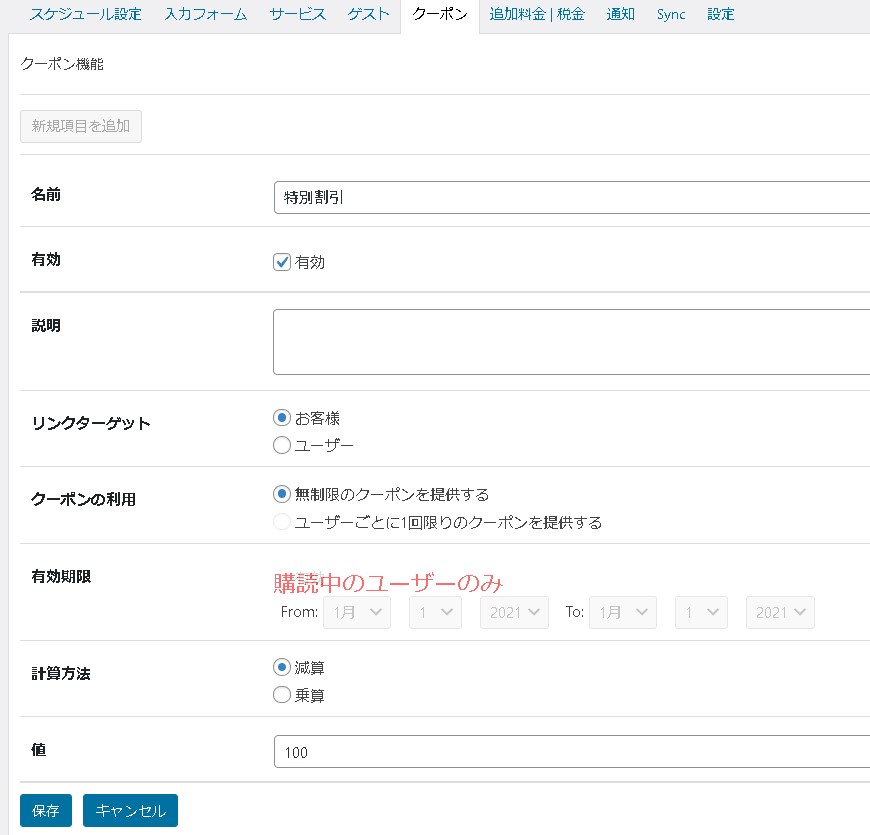Switch to the 入力フォーム tab
Image resolution: width=870 pixels, height=835 pixels.
(x=205, y=15)
